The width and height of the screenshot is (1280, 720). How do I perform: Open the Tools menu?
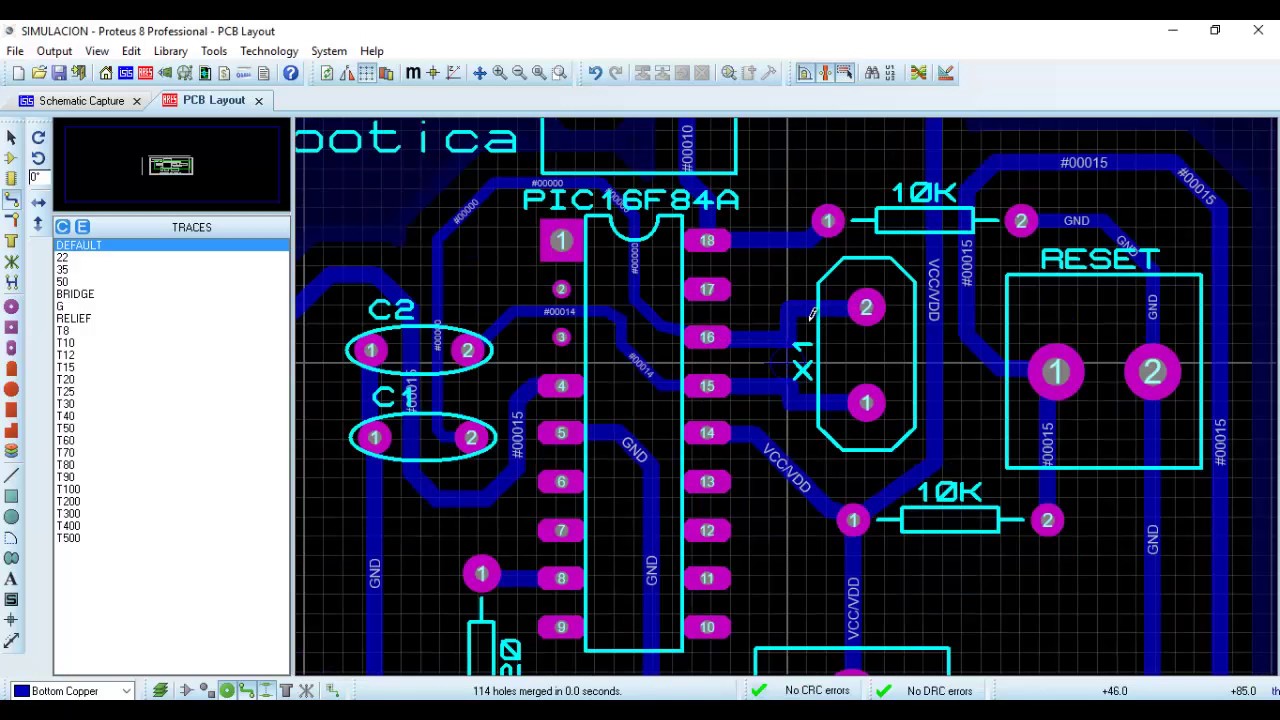214,51
